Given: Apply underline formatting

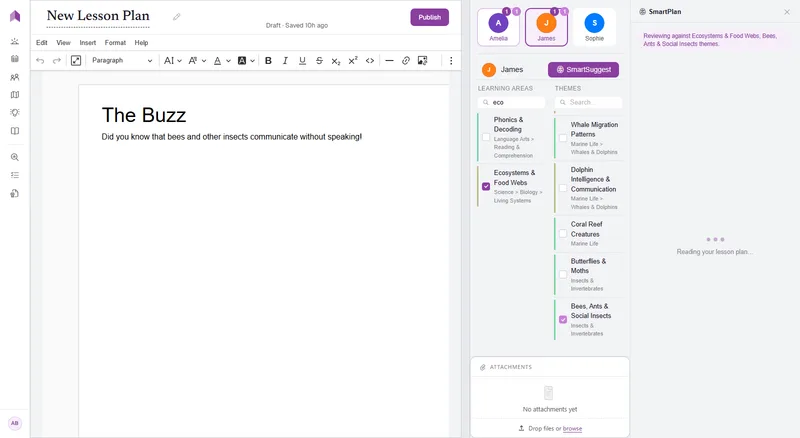Looking at the screenshot, I should [302, 61].
